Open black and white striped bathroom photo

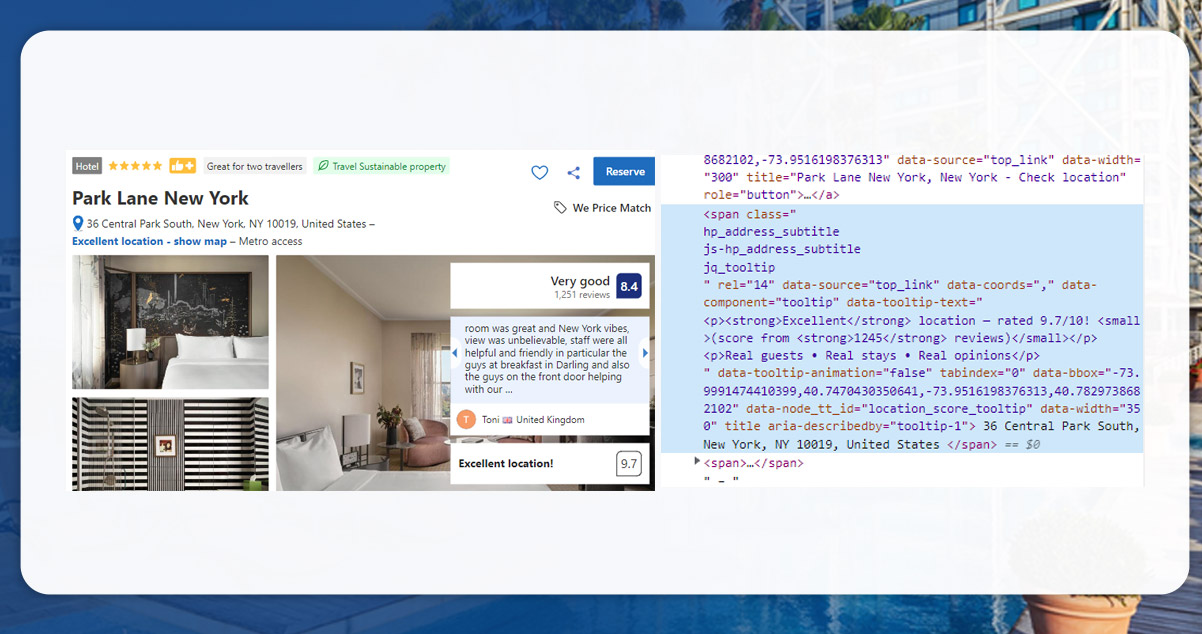coord(170,444)
